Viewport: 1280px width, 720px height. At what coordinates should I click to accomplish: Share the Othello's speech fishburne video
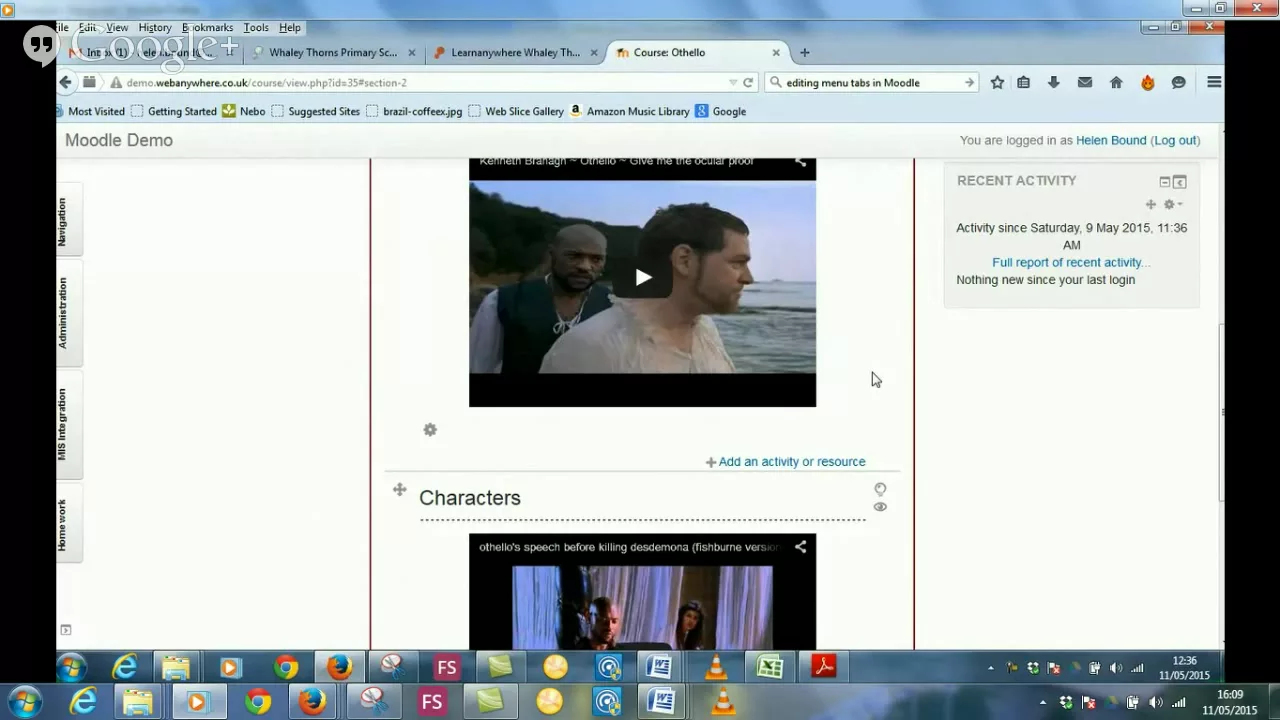(x=801, y=547)
